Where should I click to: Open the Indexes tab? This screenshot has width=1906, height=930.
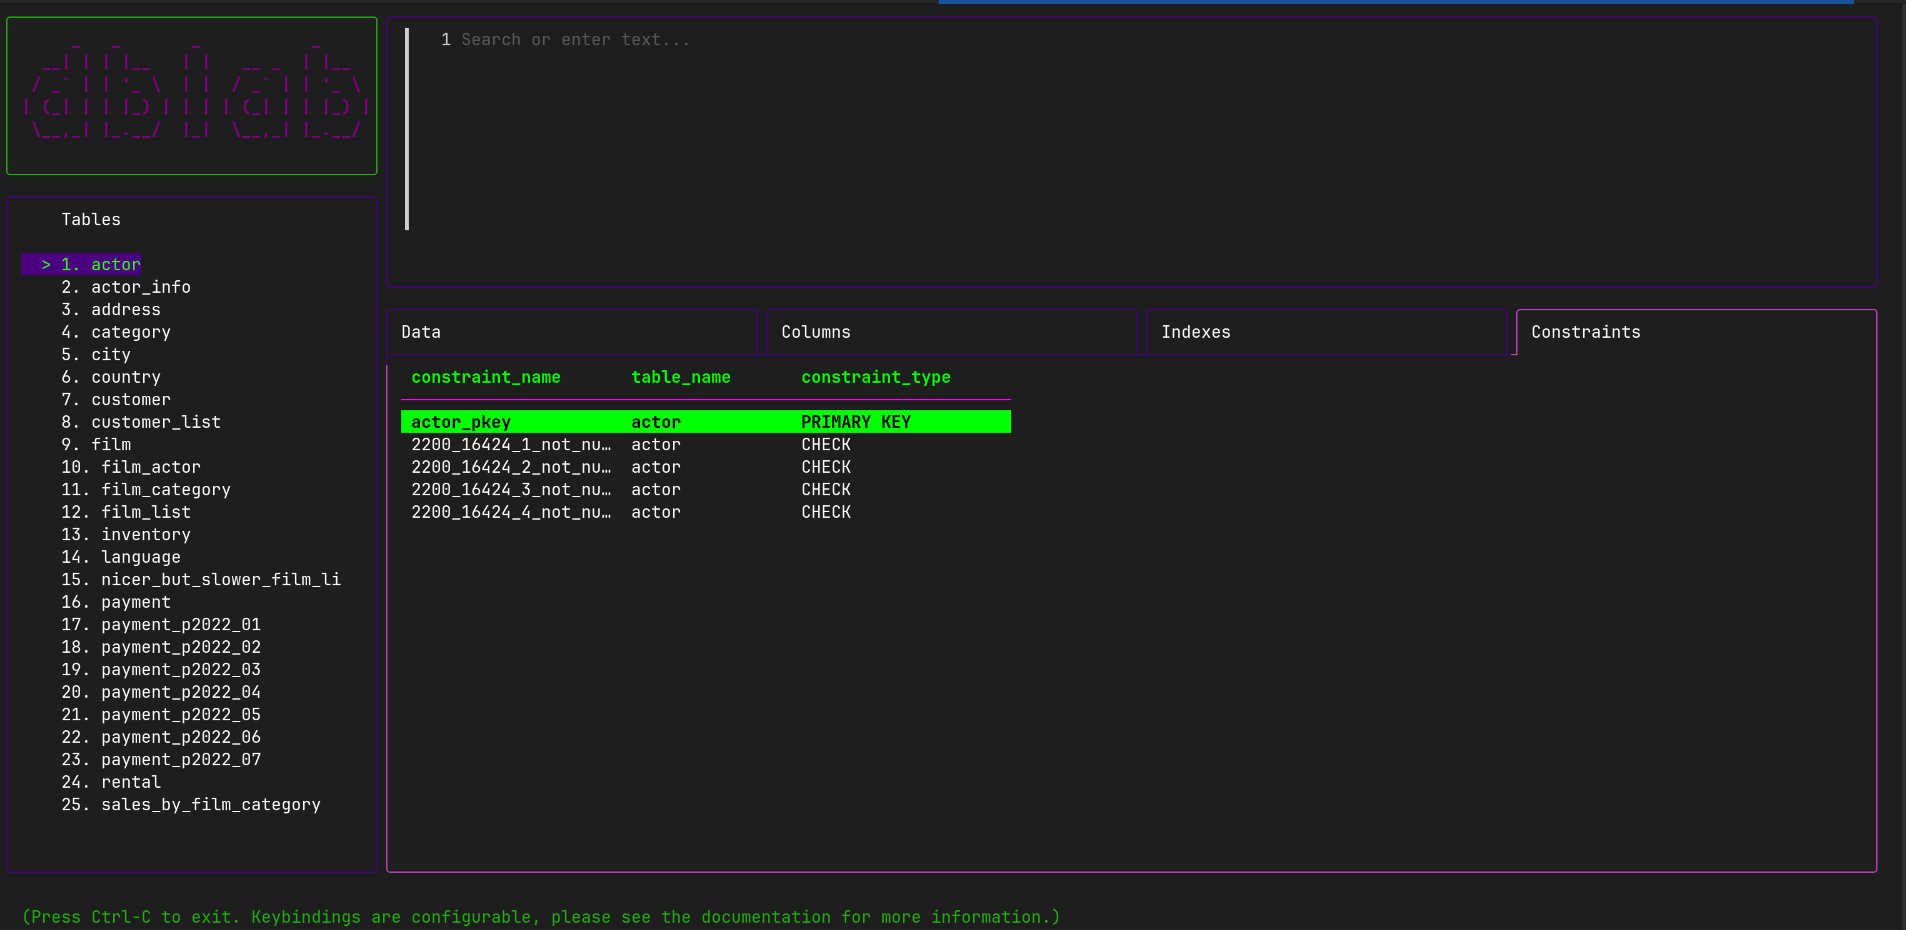tap(1326, 332)
